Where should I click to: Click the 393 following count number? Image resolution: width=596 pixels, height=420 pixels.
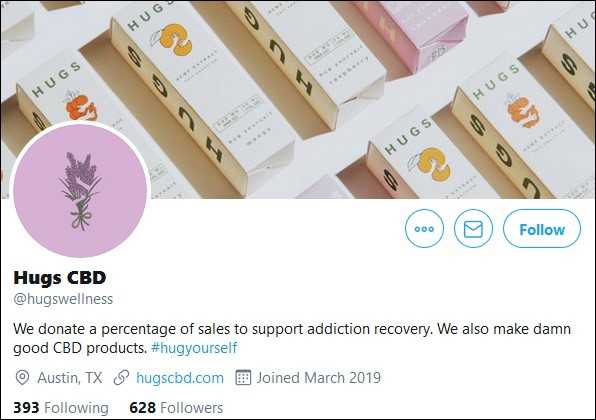26,408
